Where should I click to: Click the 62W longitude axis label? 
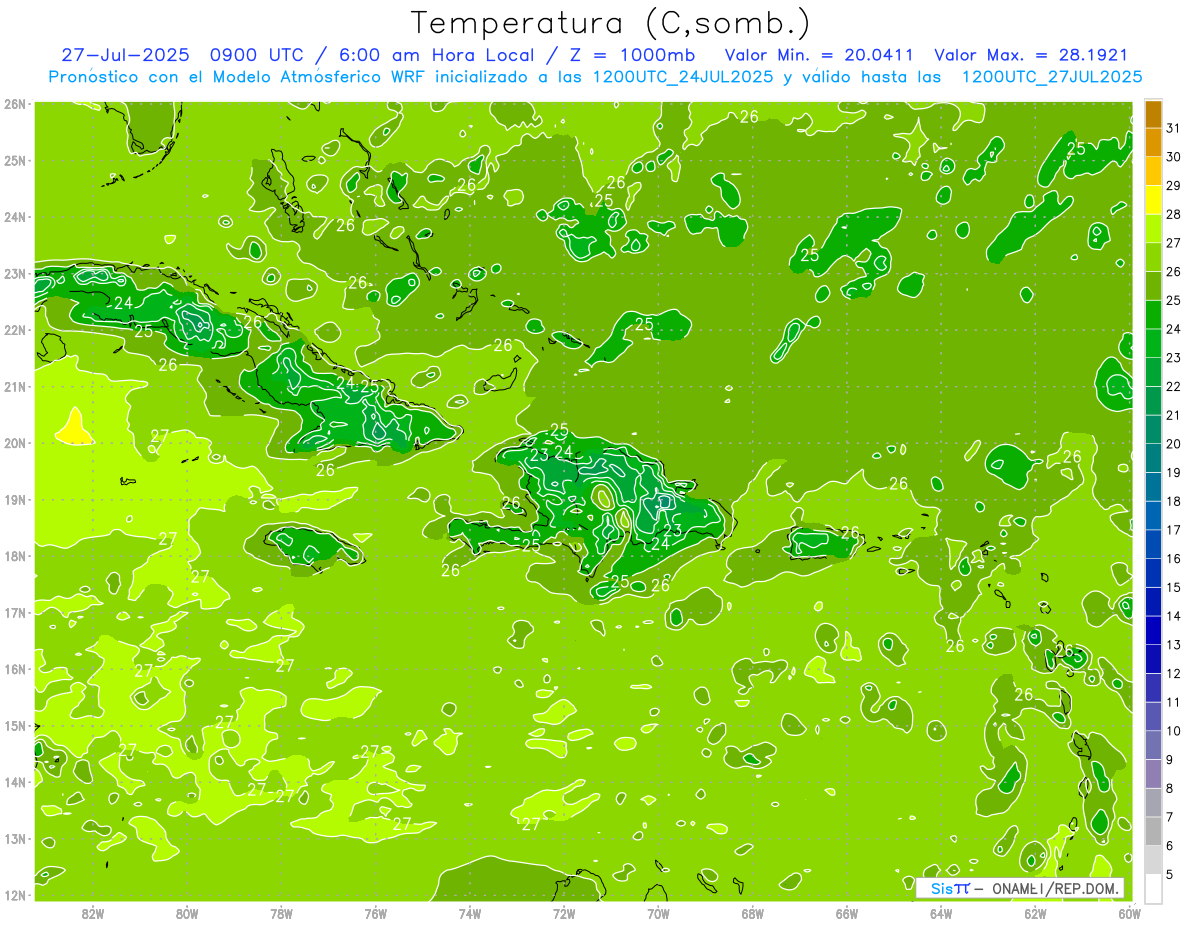click(1035, 912)
